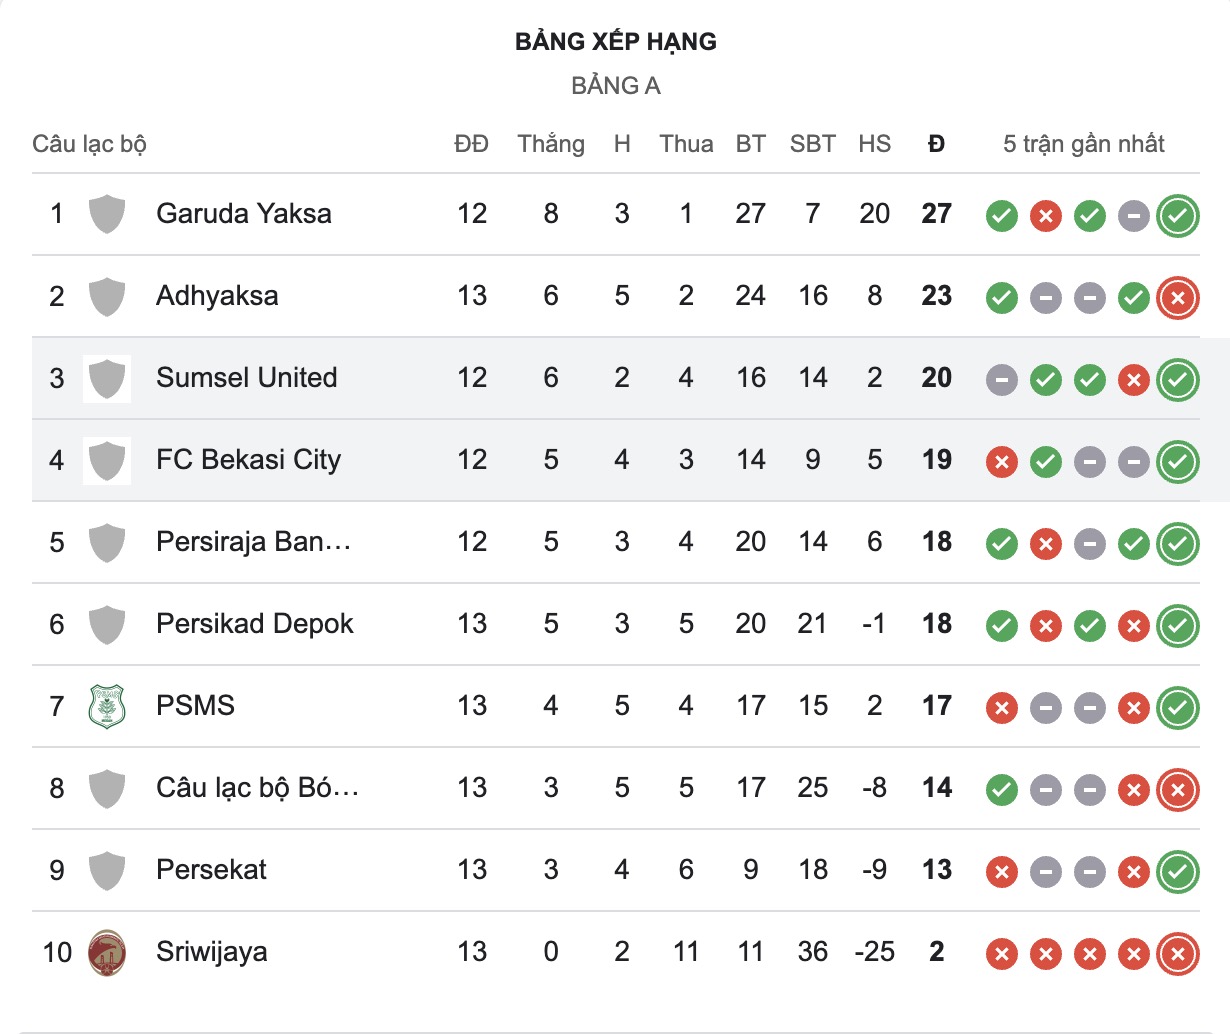Click the Adhyaksa shield crest
1230x1034 pixels.
107,296
